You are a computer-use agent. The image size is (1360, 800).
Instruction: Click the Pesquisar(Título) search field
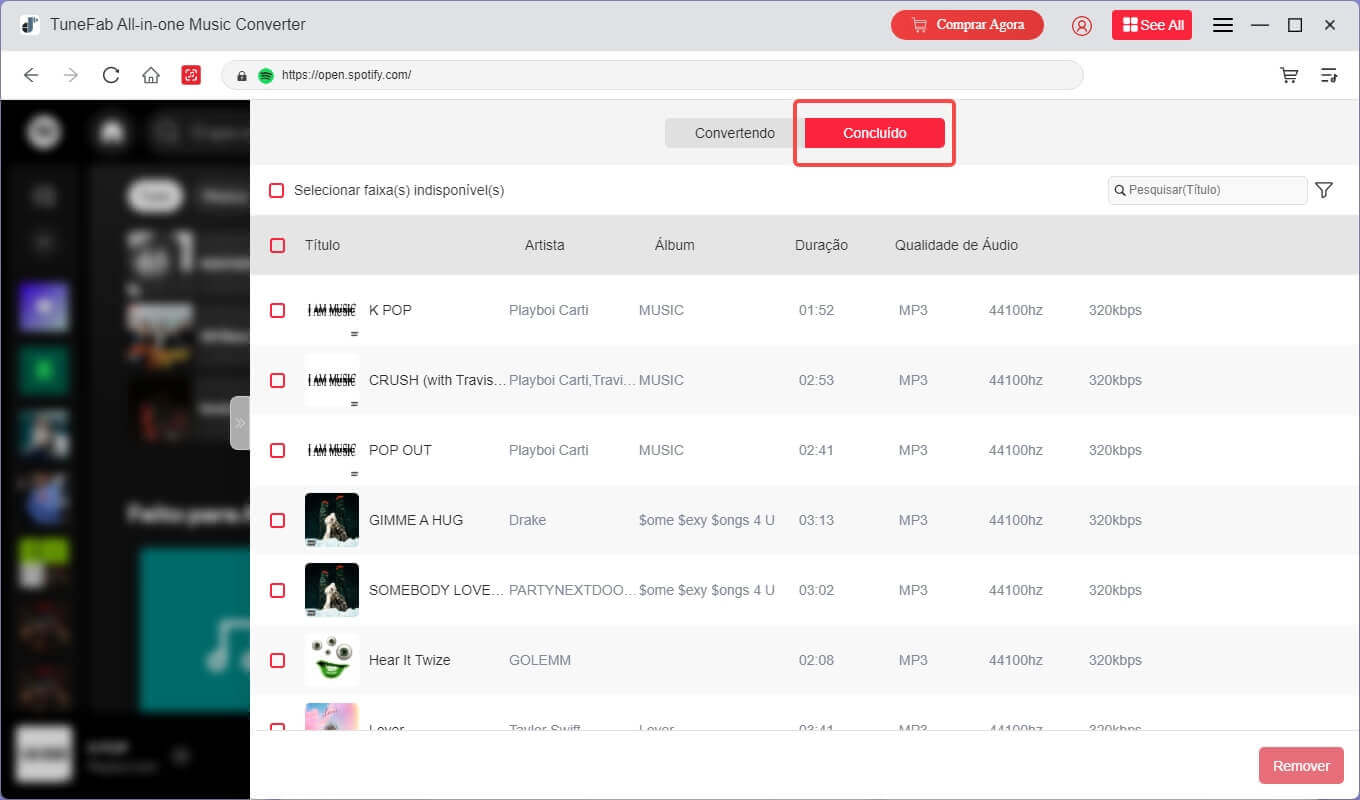point(1207,190)
